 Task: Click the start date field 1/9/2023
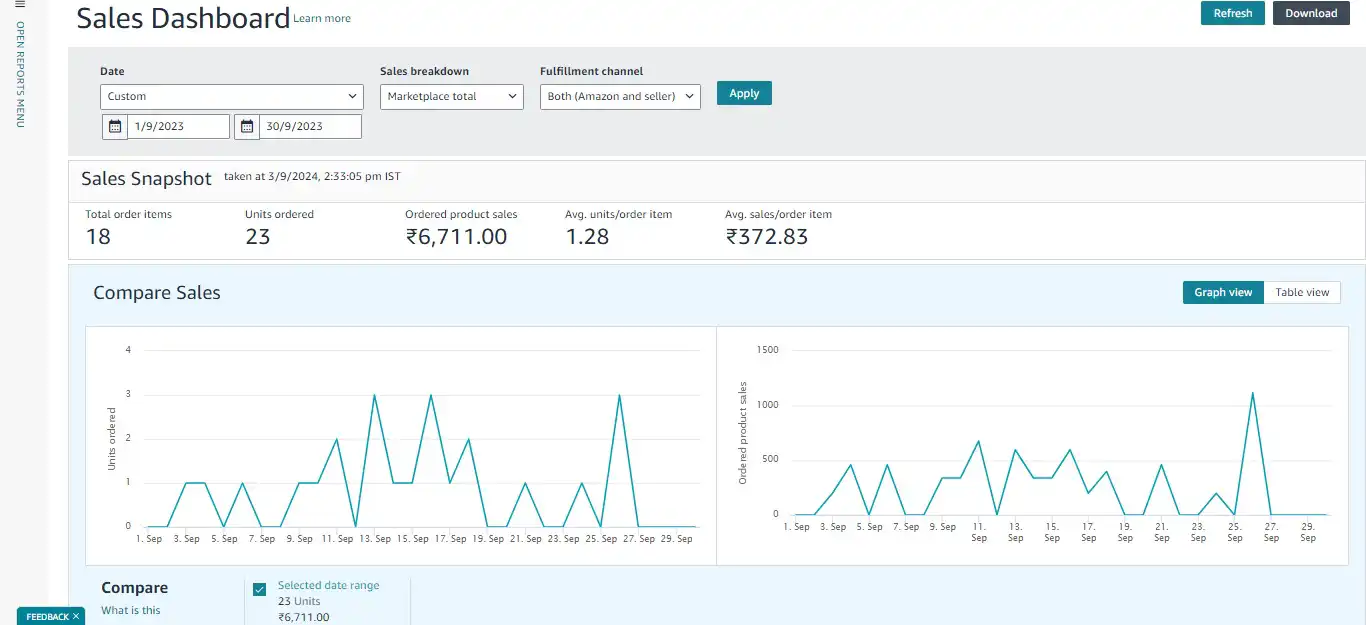pyautogui.click(x=178, y=126)
